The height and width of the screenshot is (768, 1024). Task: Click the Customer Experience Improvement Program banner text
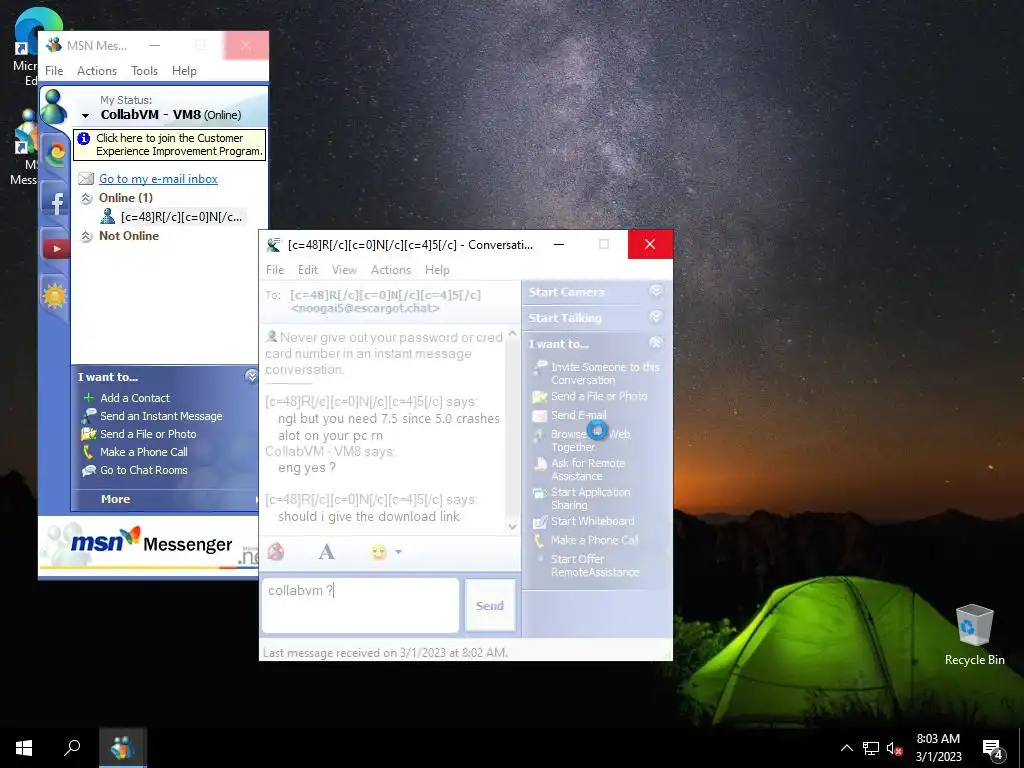pos(179,144)
